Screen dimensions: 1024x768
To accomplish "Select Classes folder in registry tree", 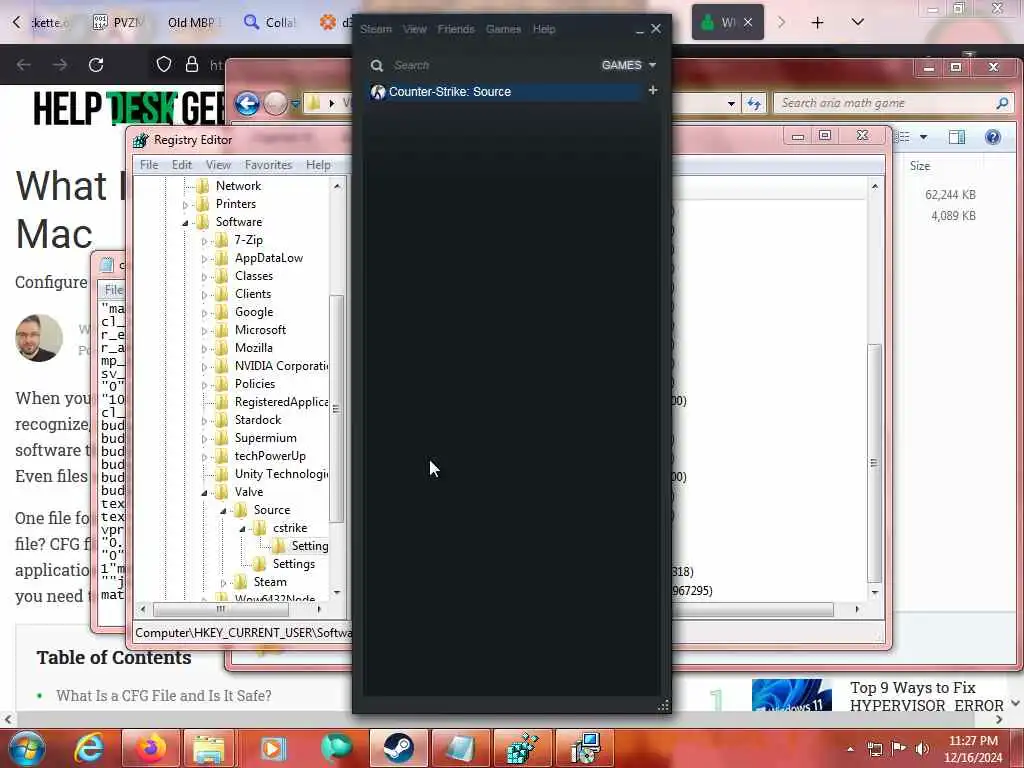I will 253,276.
